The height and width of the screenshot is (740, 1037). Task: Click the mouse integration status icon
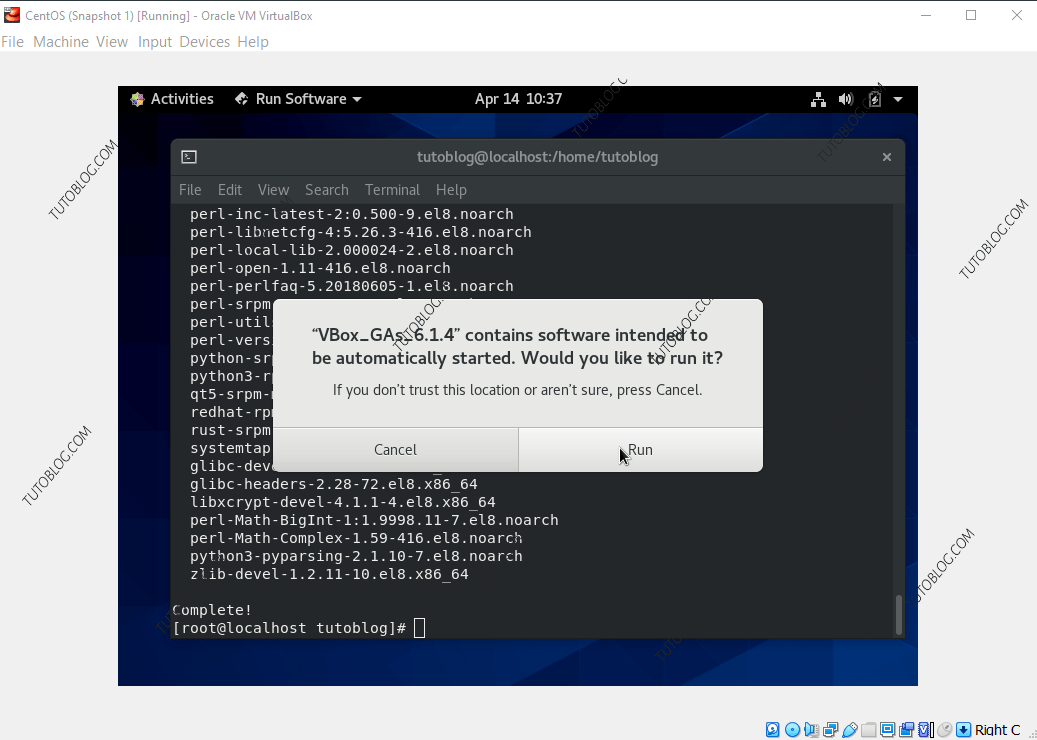[x=945, y=729]
